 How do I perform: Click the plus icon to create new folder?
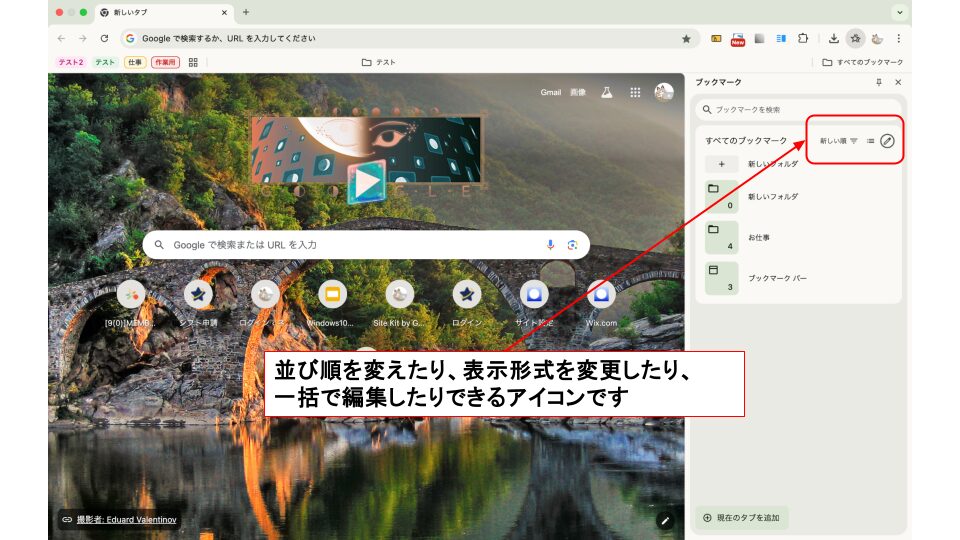721,164
